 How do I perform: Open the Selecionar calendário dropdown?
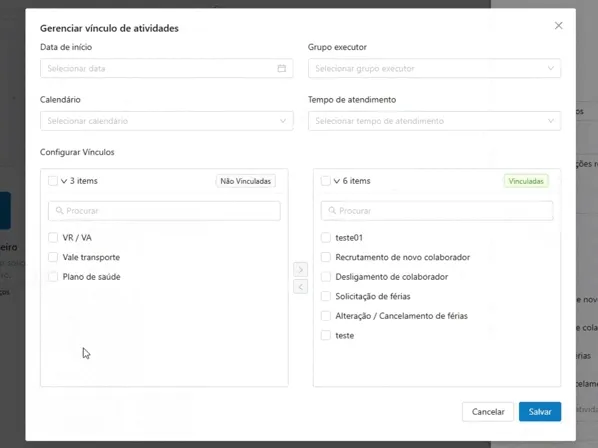coord(167,121)
